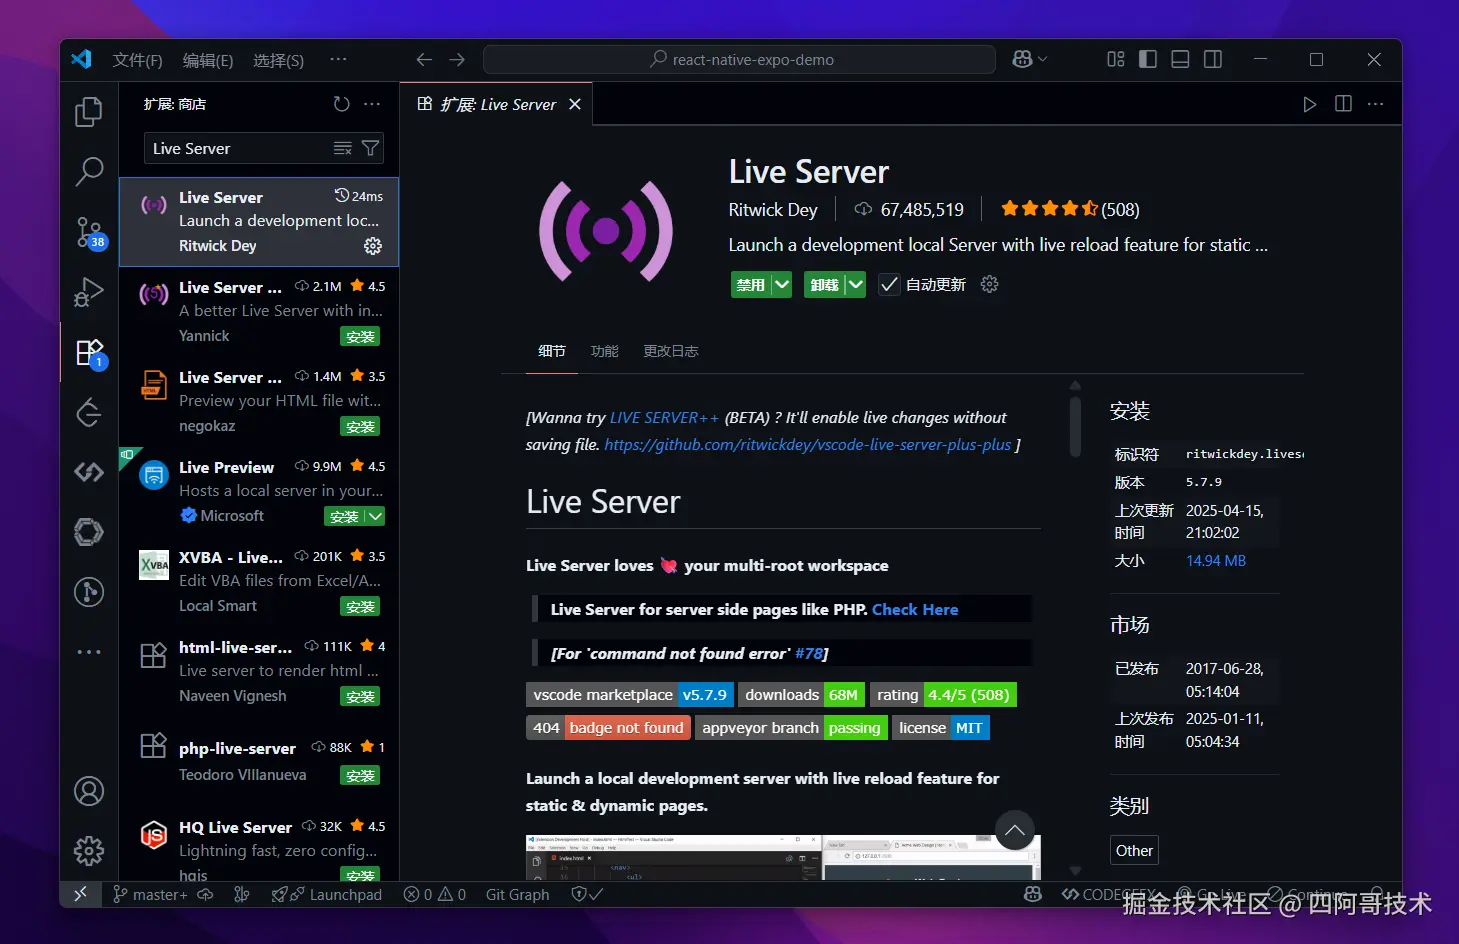Viewport: 1459px width, 944px height.
Task: Click the react-native-expo-demo command center
Action: (x=739, y=60)
